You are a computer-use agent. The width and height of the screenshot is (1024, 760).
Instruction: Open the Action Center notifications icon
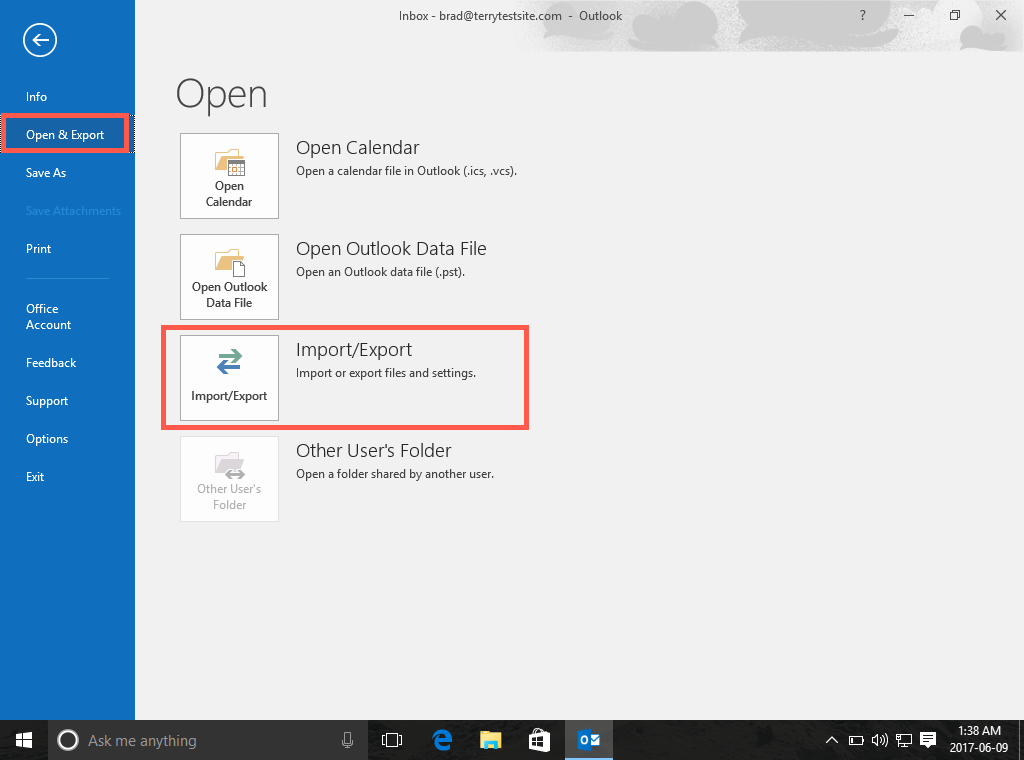[x=928, y=740]
